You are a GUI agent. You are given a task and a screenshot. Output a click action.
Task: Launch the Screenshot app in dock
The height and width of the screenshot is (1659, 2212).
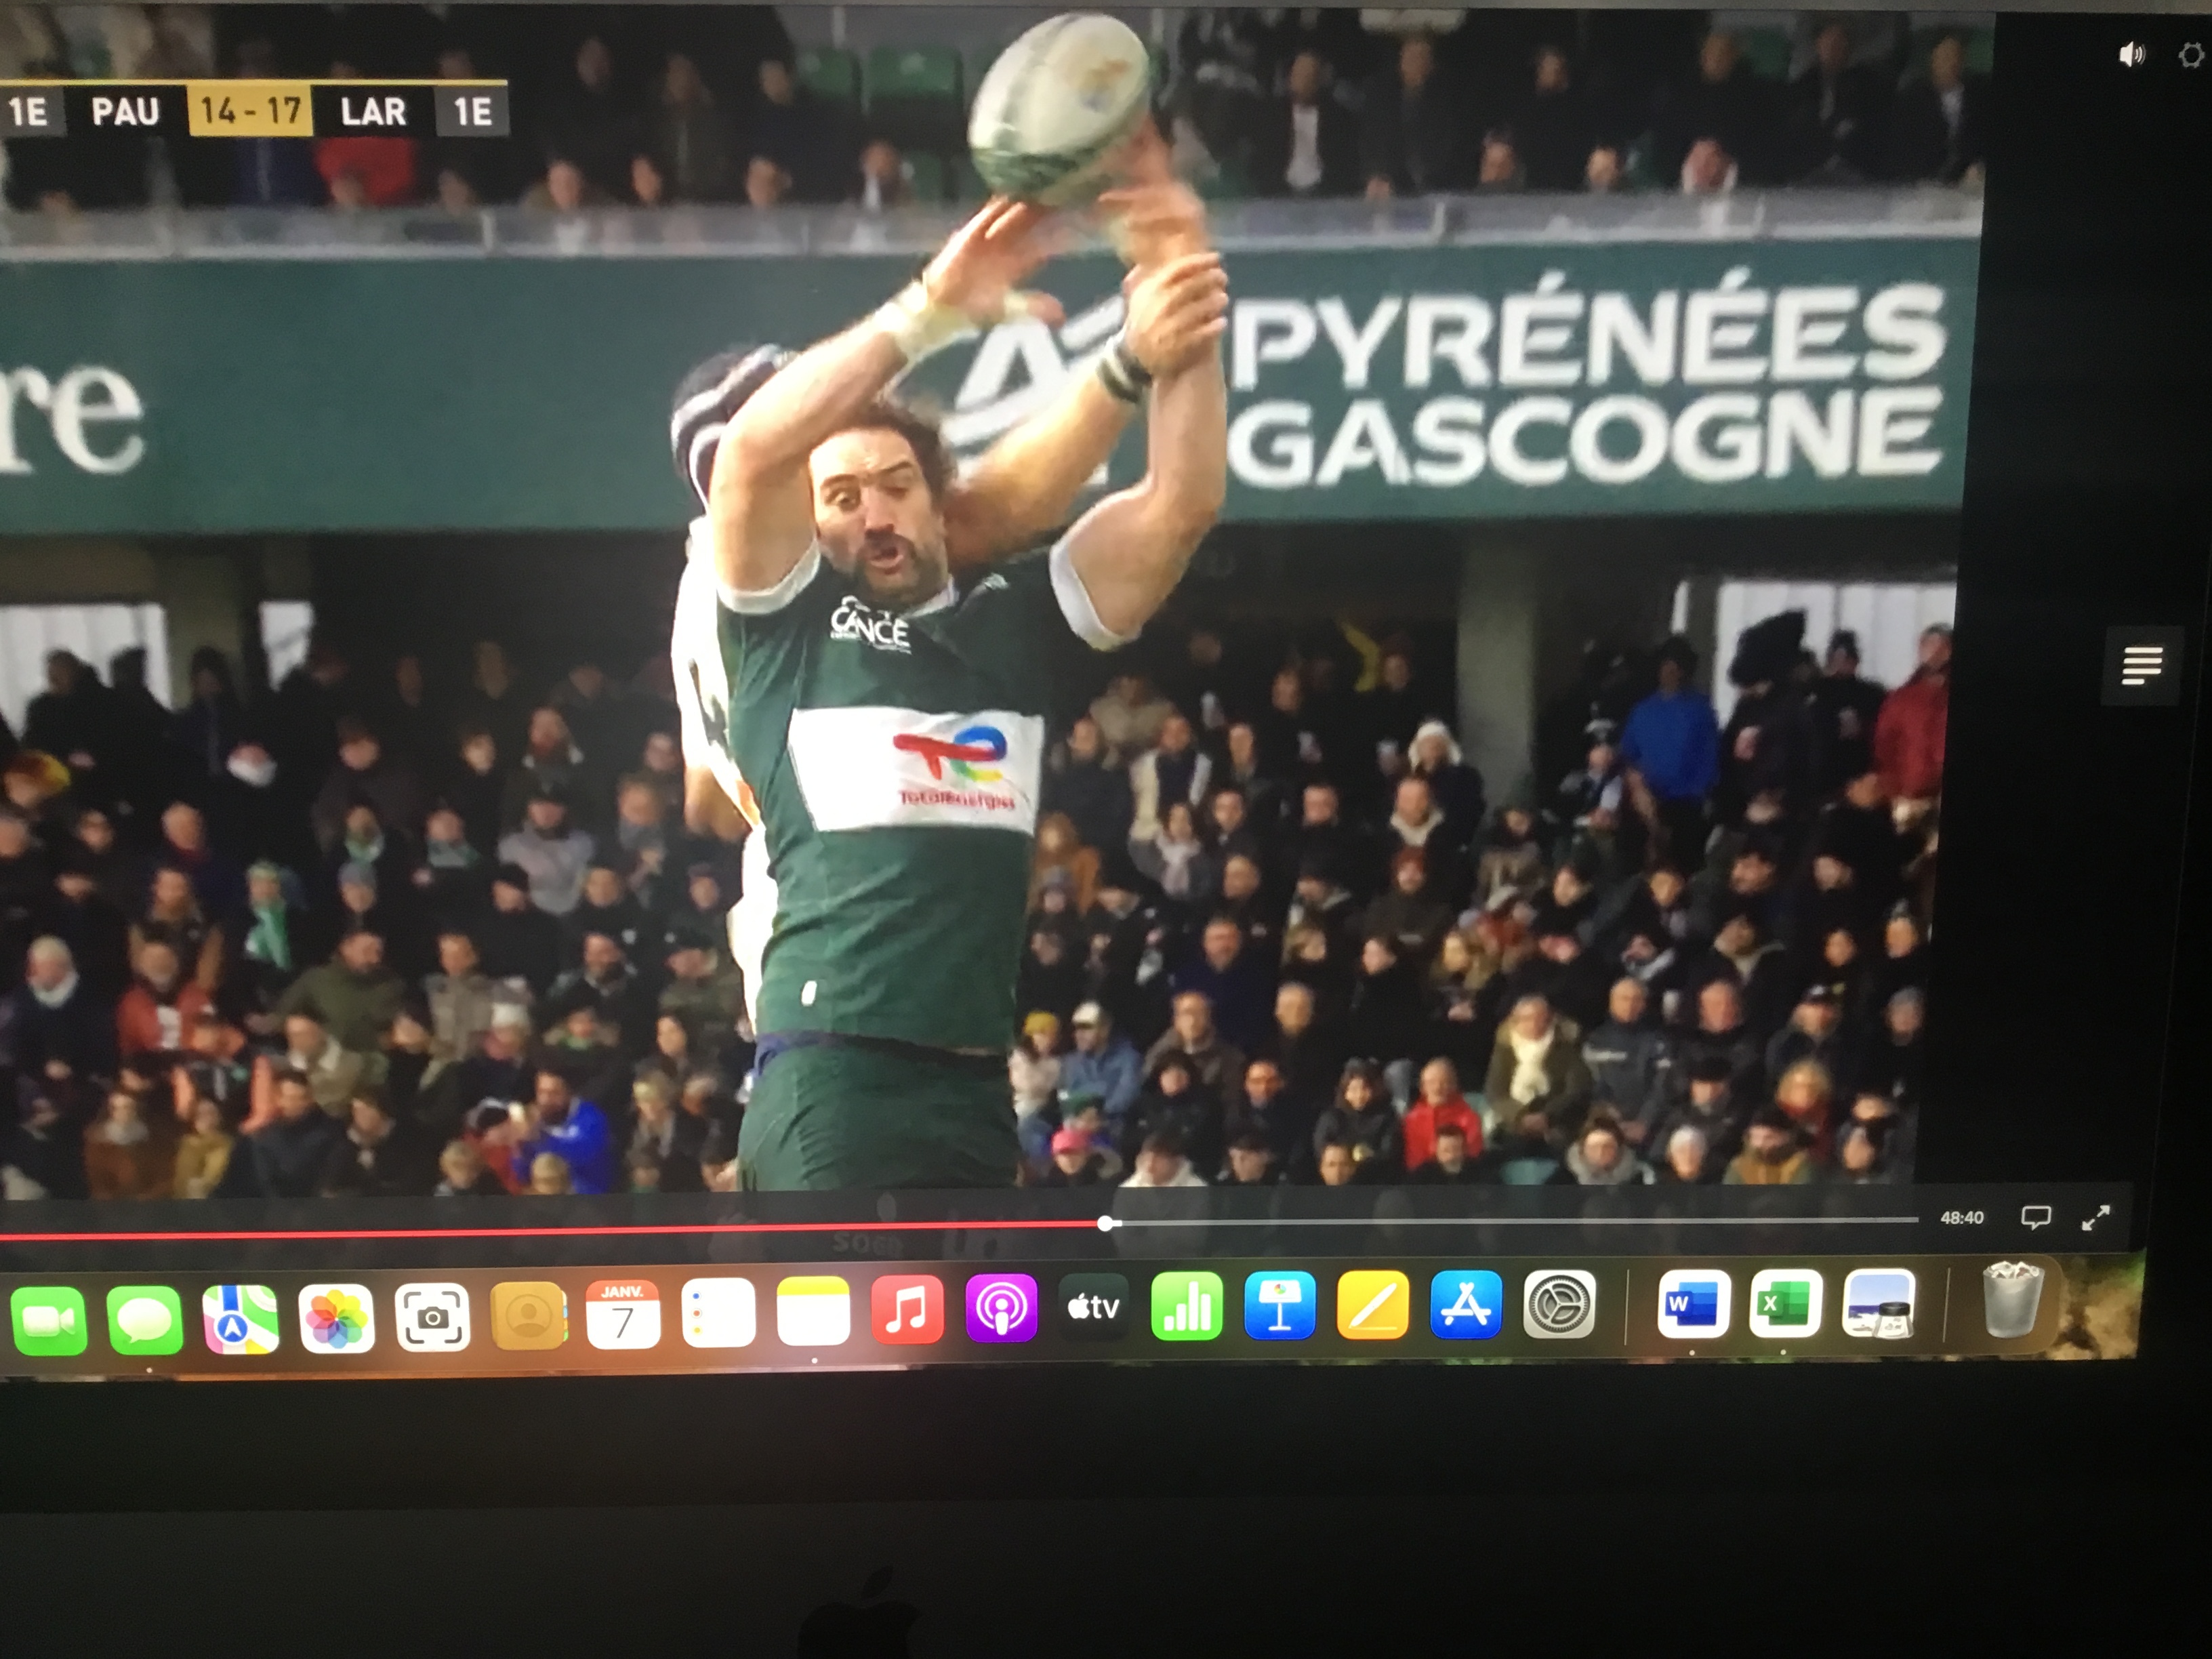tap(432, 1318)
